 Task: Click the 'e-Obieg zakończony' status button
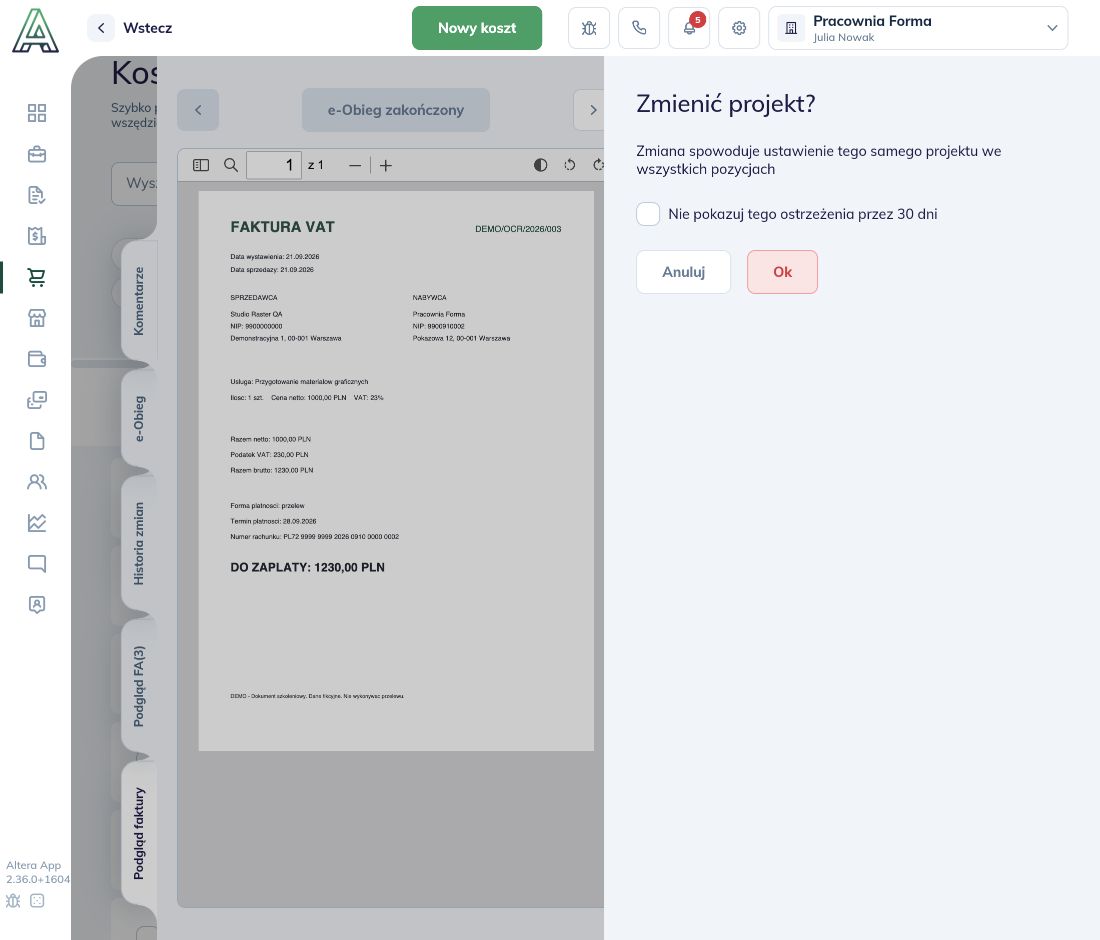coord(396,110)
